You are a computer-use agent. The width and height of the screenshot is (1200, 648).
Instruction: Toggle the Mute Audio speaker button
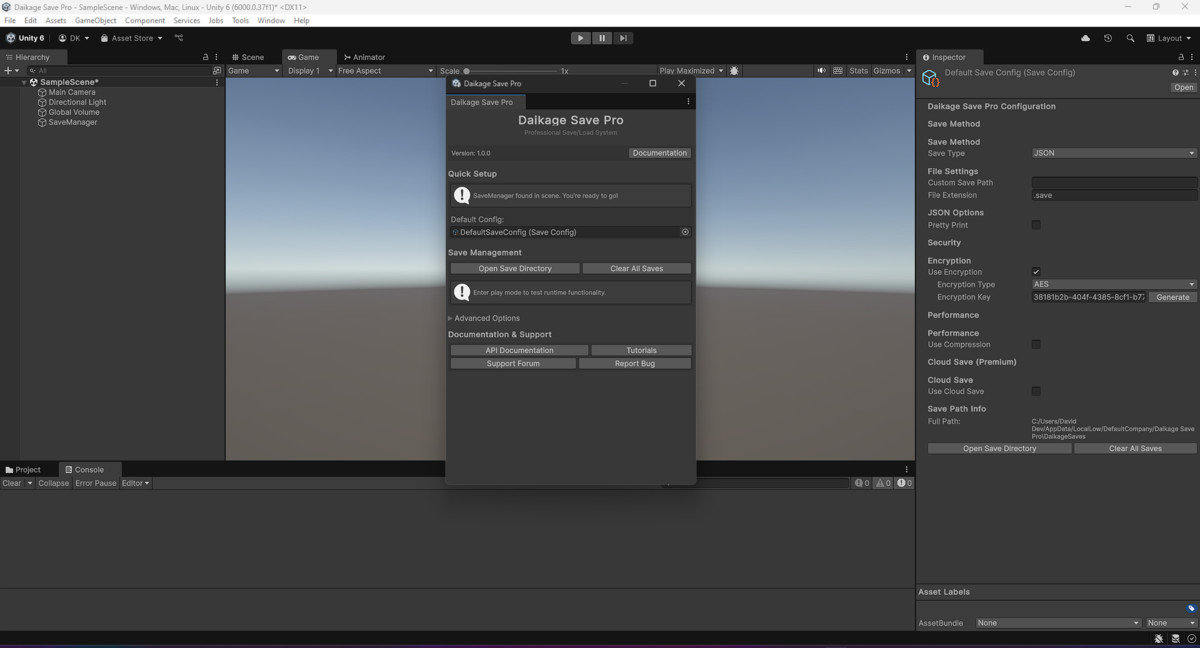coord(821,71)
